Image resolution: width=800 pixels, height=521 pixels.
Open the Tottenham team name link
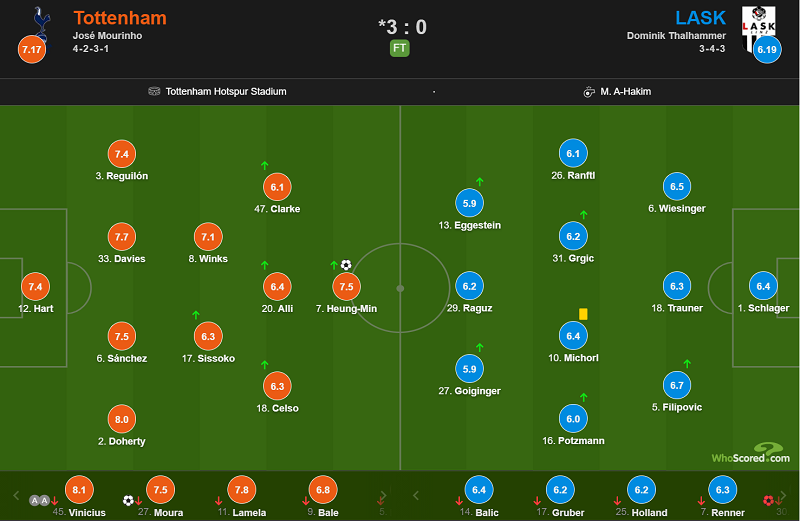(120, 18)
